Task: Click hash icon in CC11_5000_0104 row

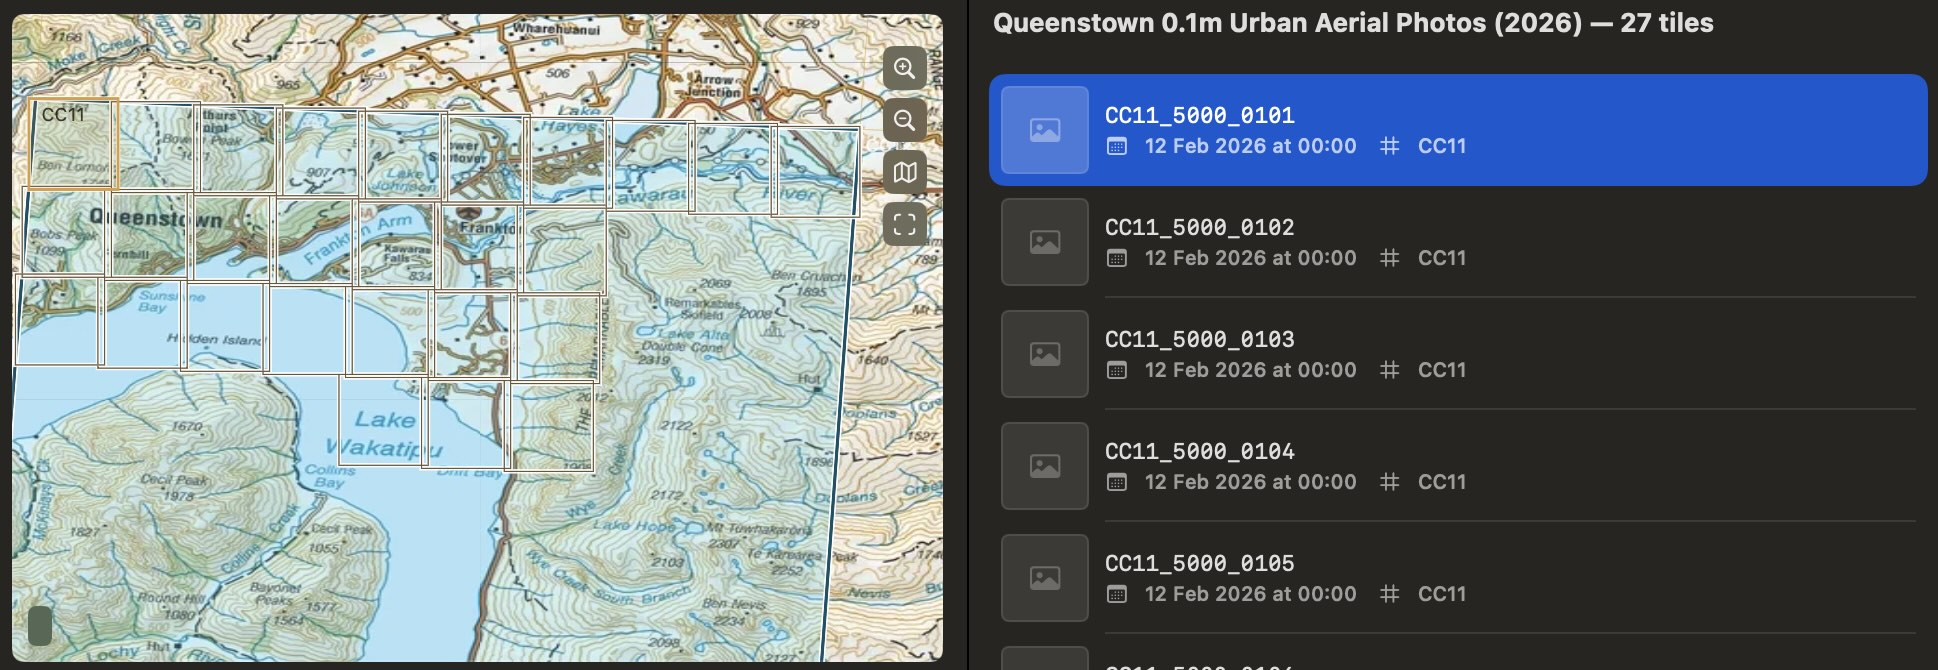Action: 1389,482
